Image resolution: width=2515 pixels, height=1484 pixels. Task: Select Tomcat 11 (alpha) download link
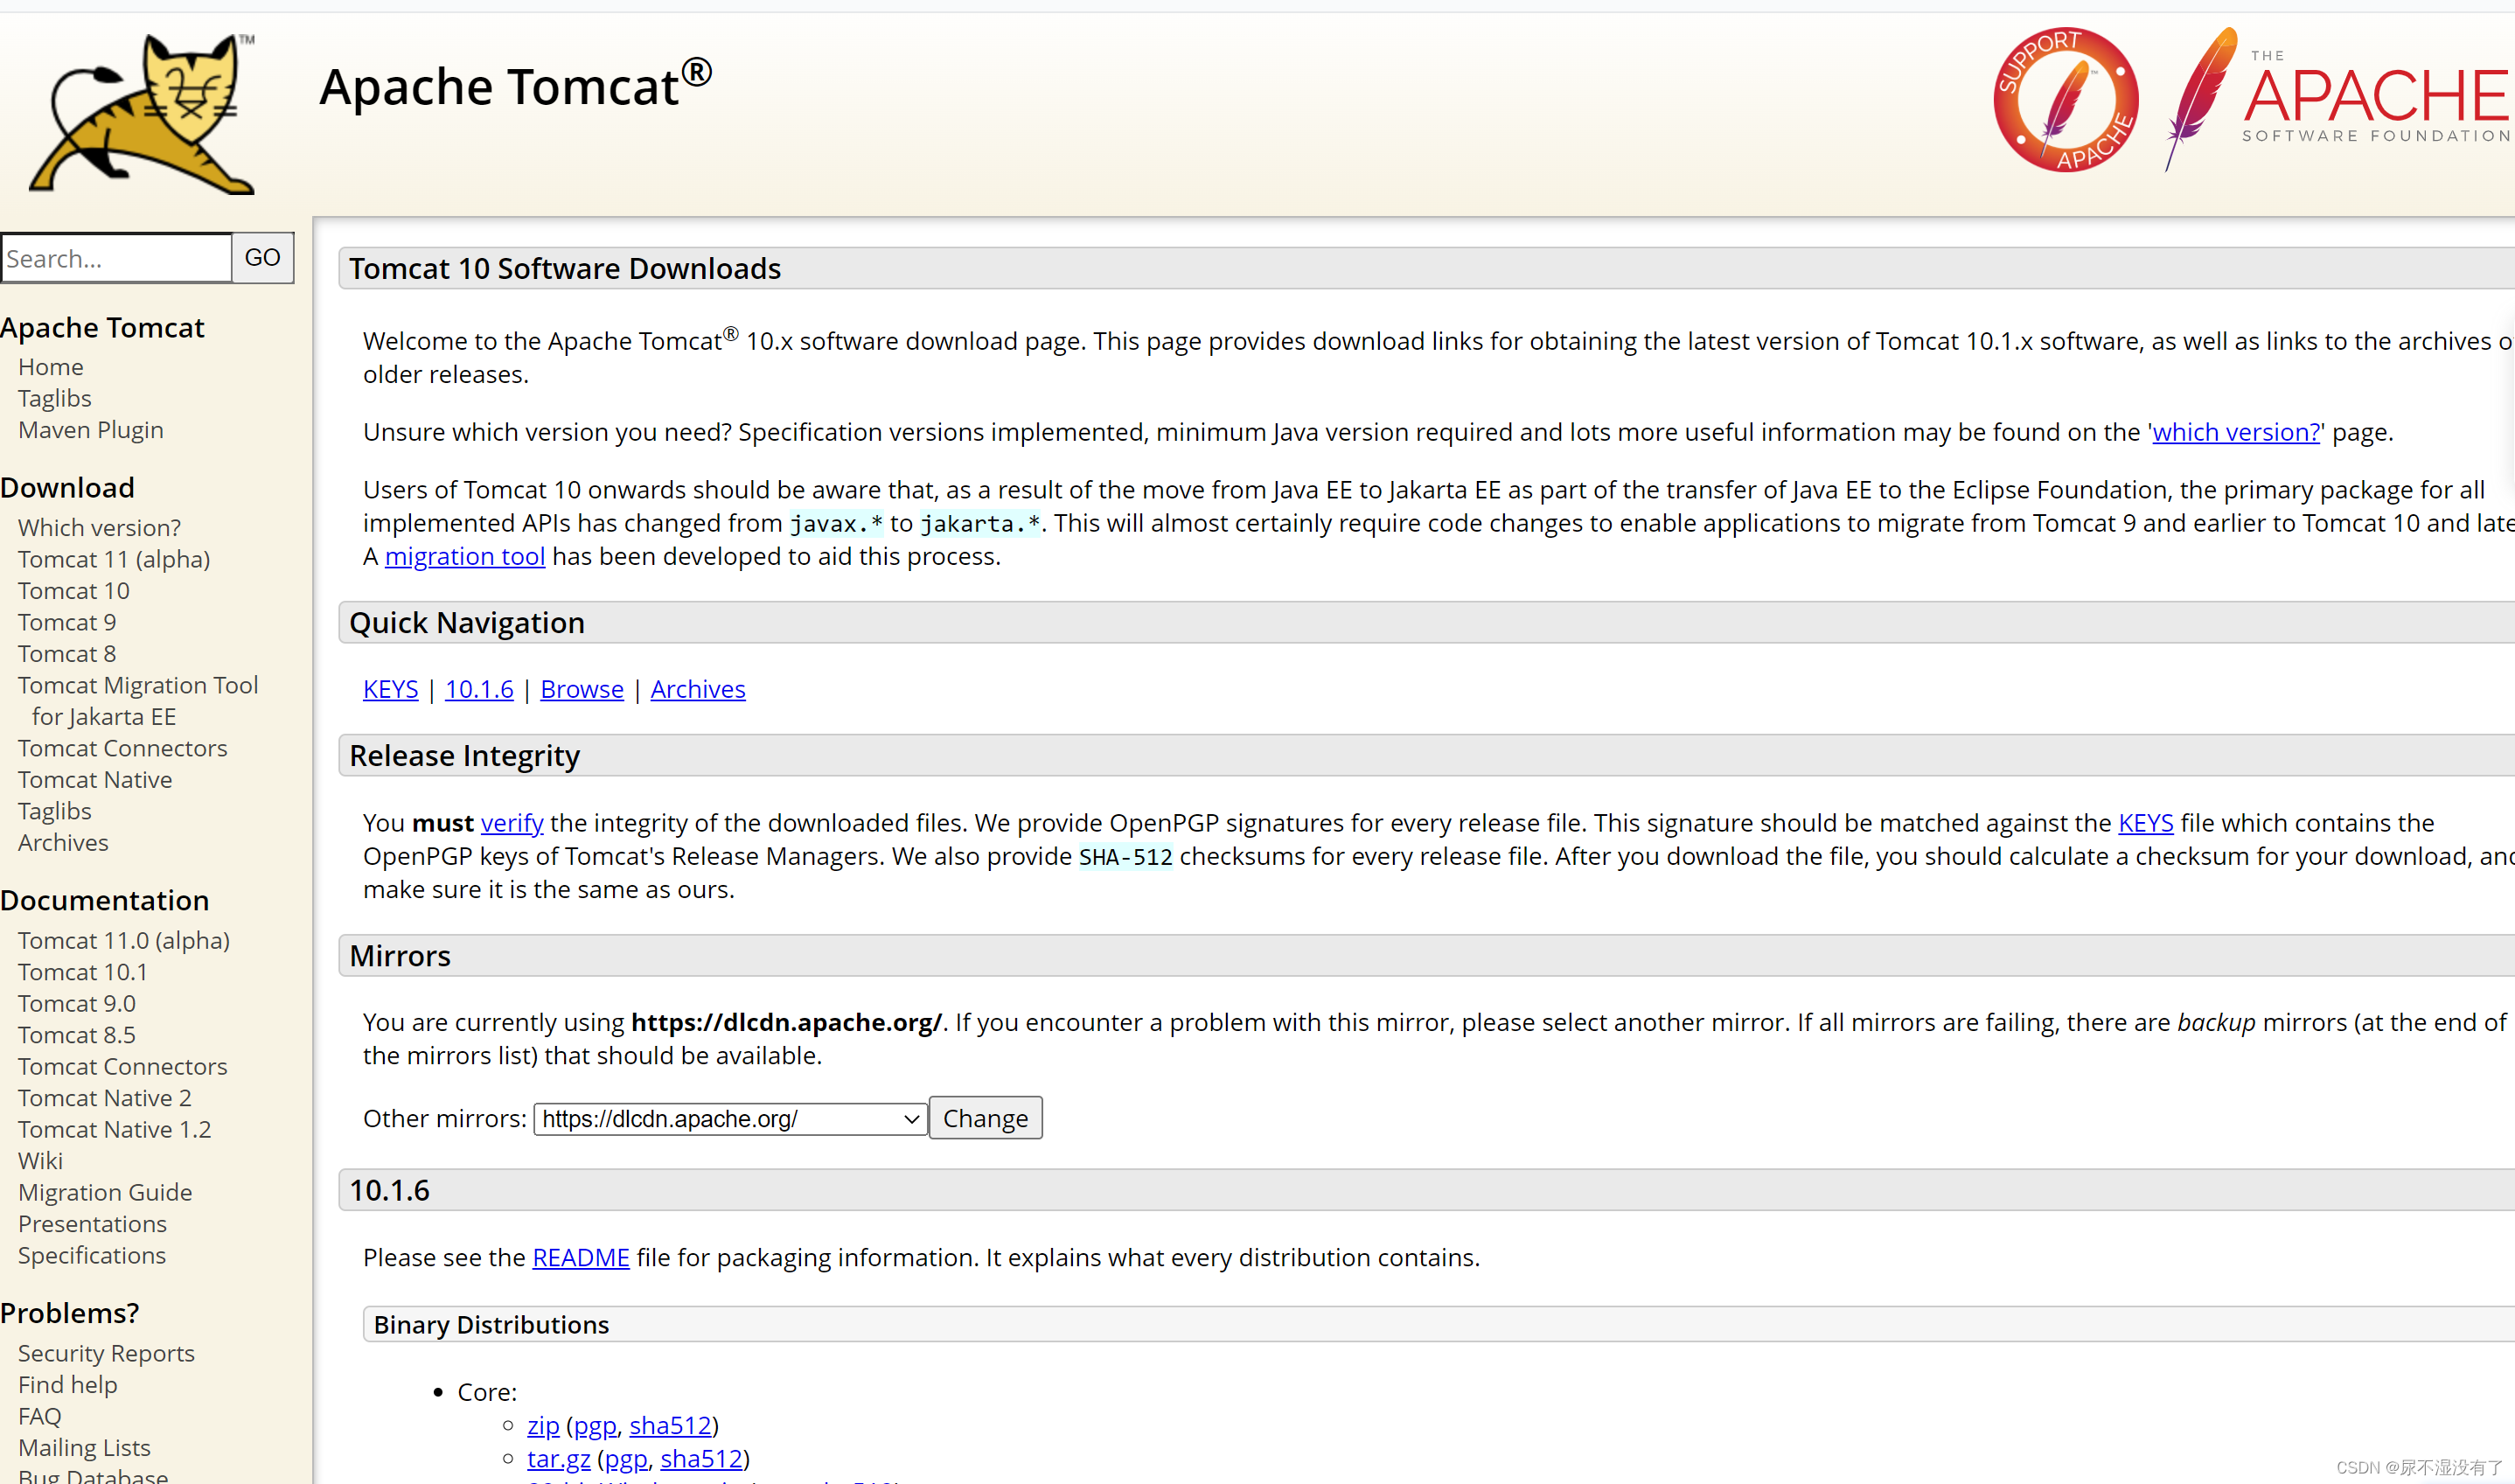114,559
